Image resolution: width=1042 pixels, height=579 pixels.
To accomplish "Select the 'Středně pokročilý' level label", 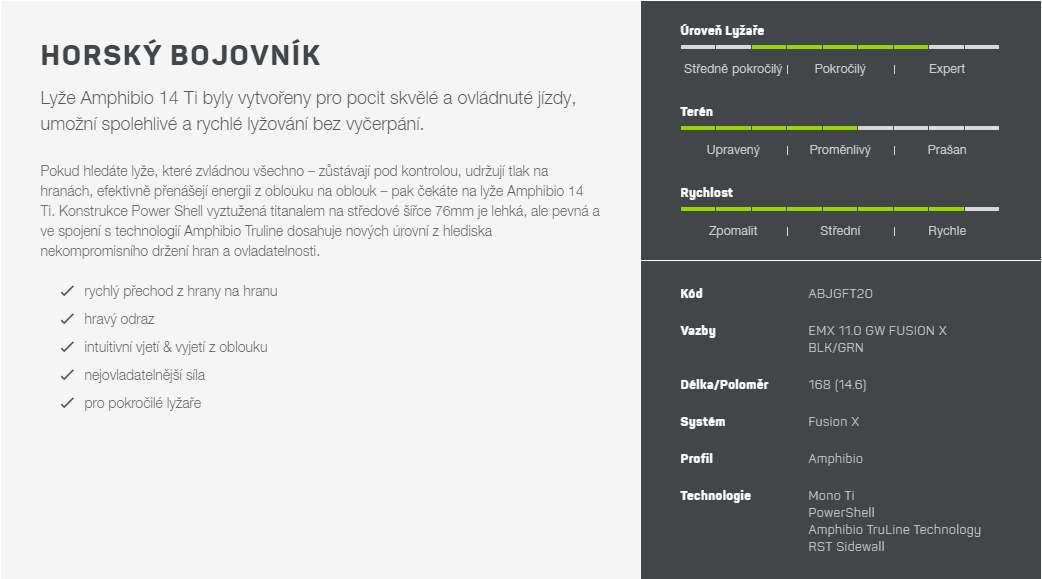I will (733, 69).
